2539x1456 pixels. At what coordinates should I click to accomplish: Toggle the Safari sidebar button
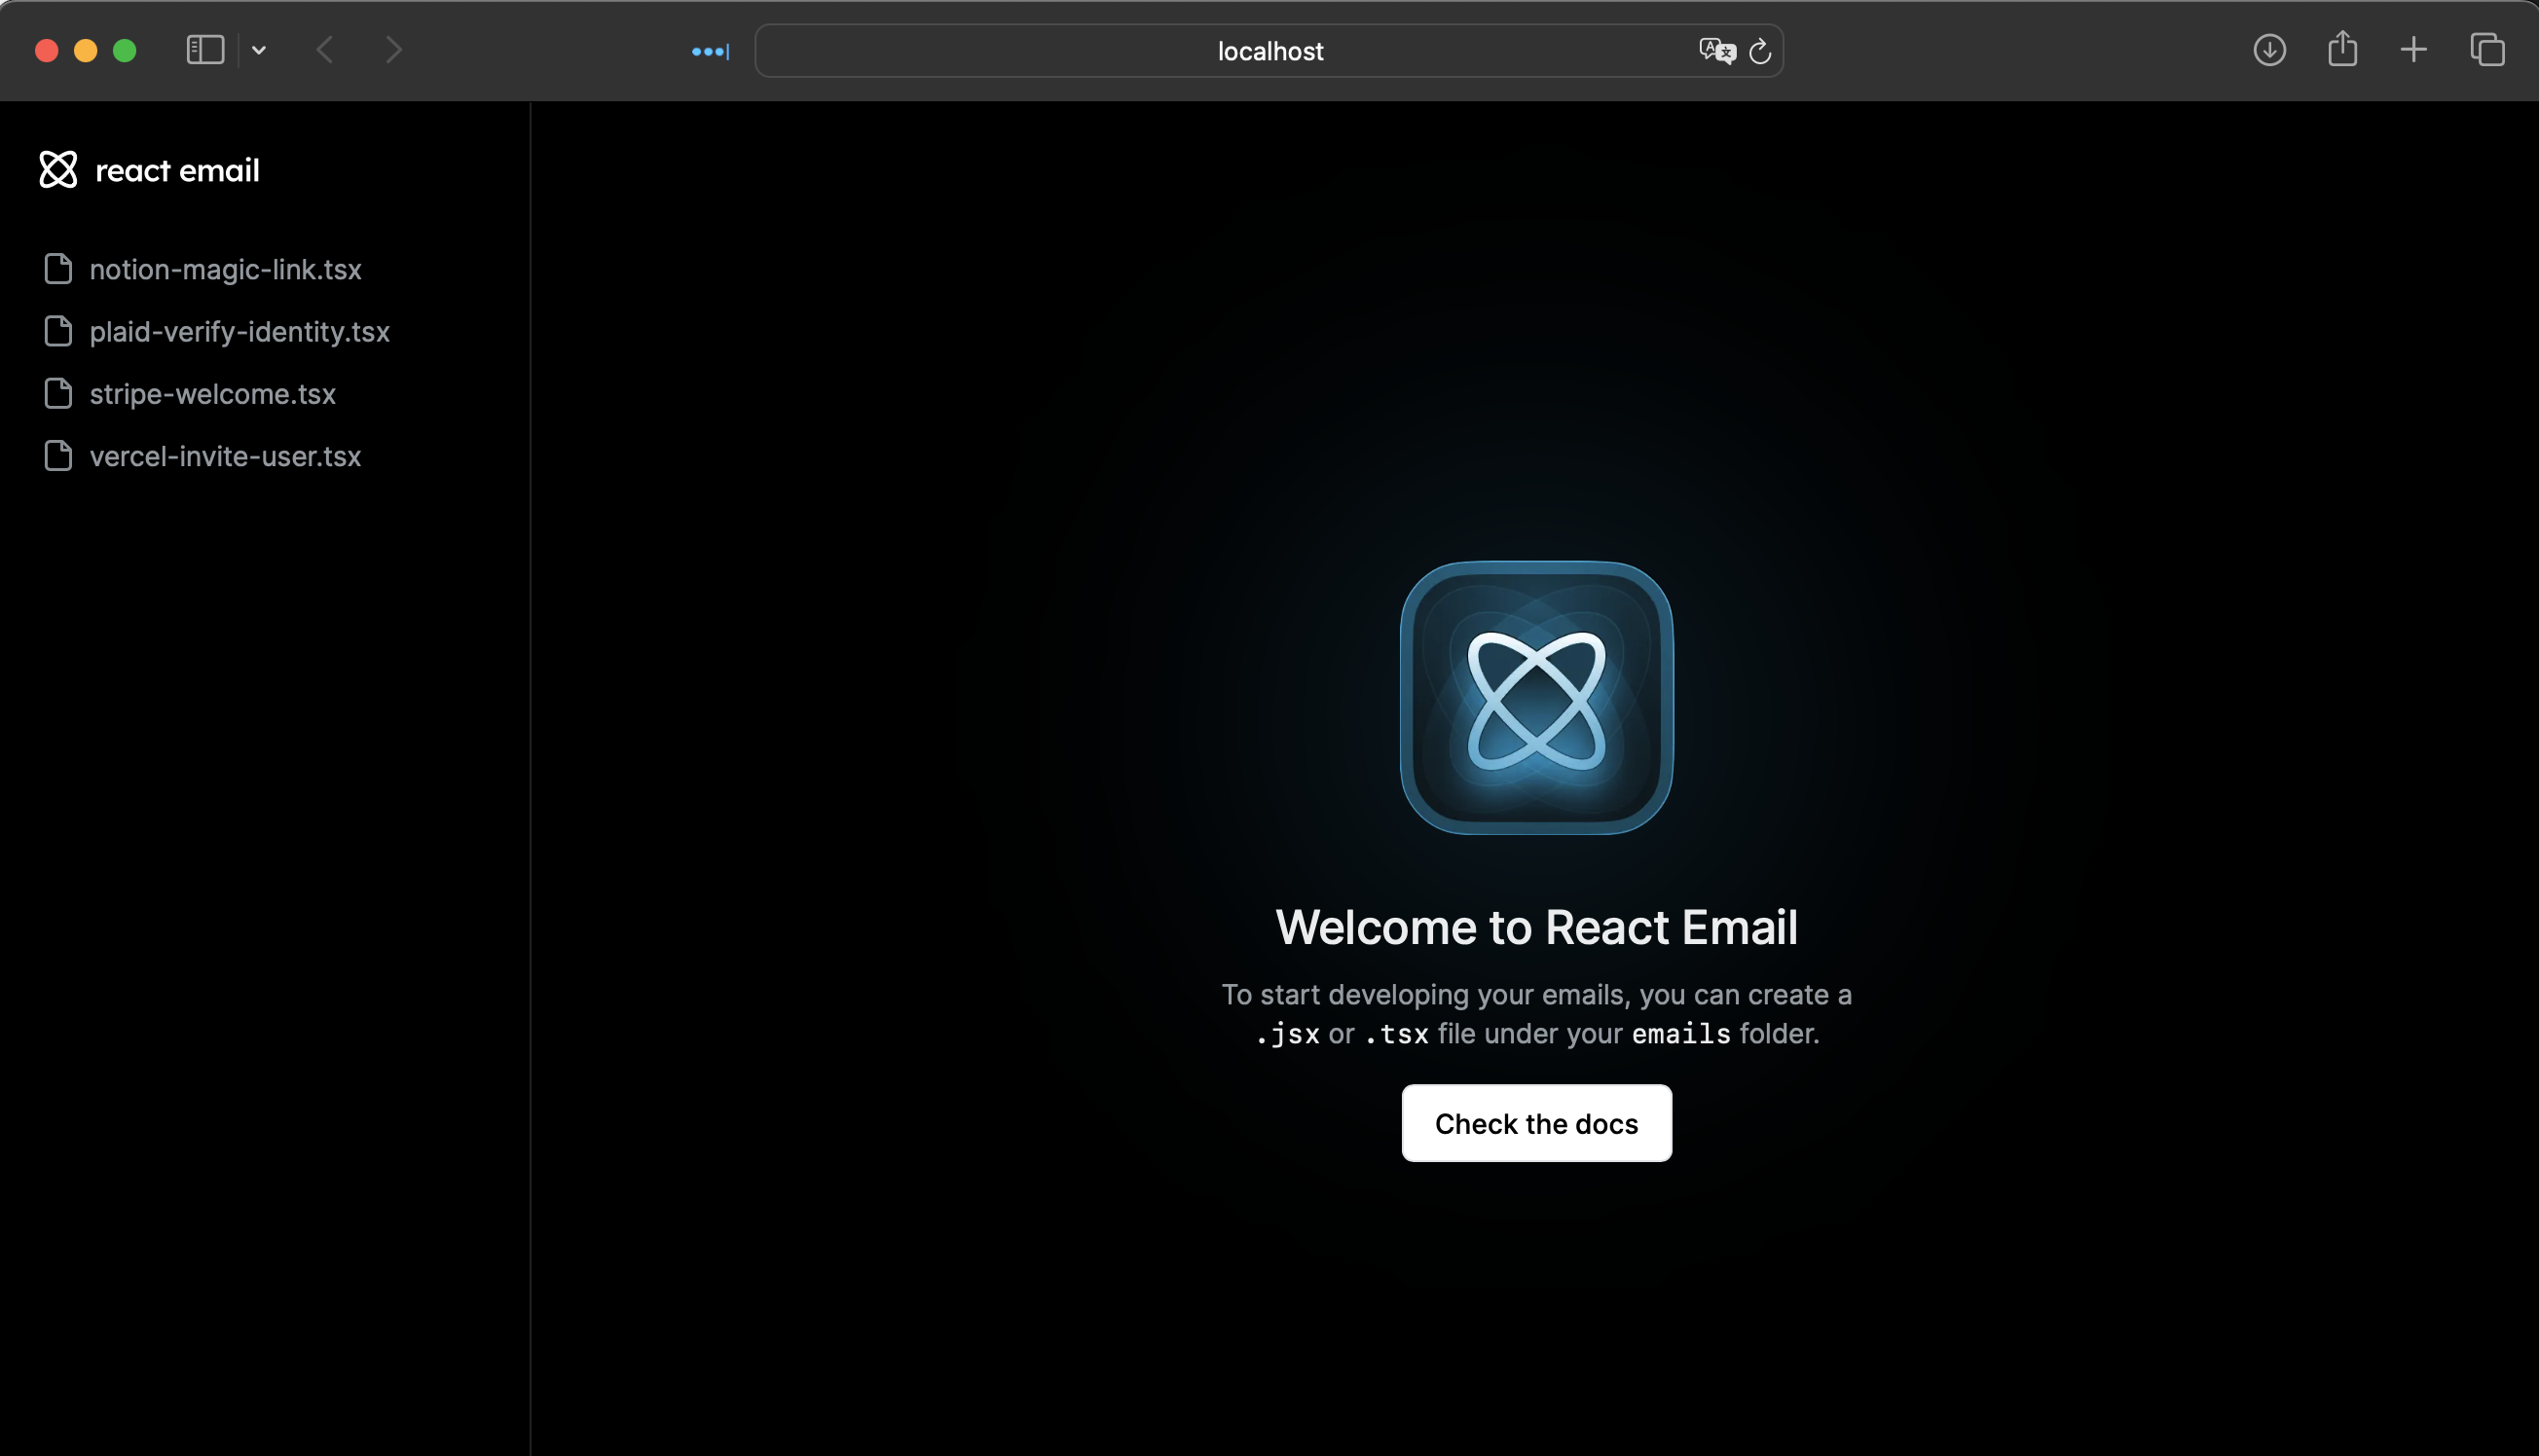tap(205, 50)
